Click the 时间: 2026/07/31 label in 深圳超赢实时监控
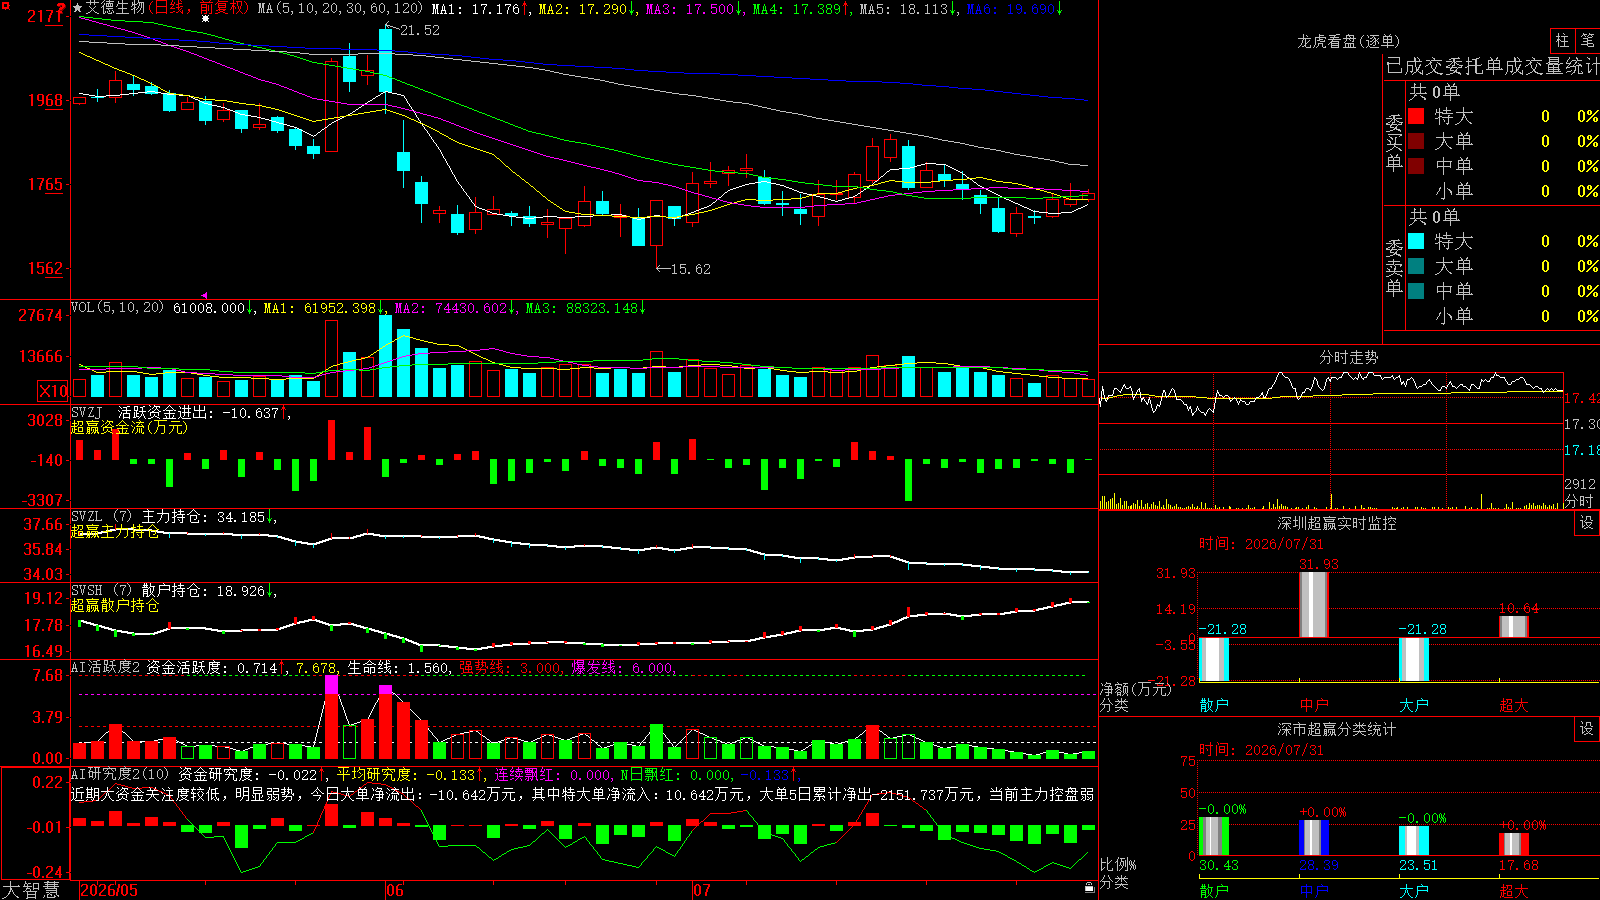 [1261, 544]
